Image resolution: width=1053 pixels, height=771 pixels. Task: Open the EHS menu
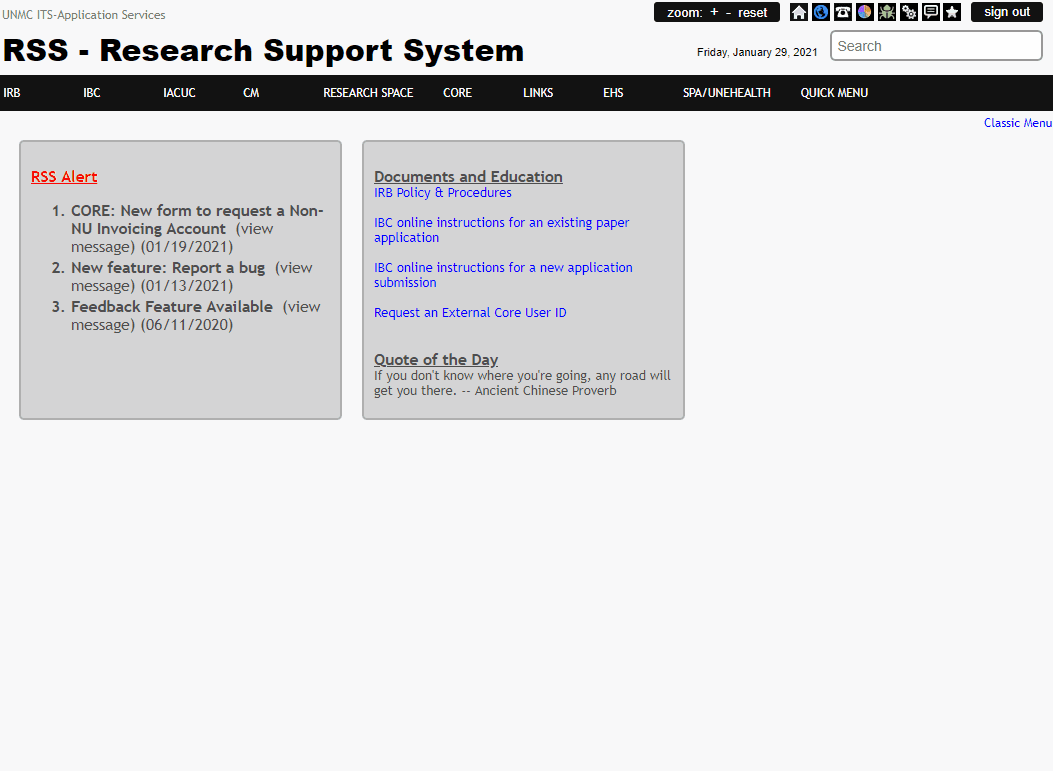click(x=613, y=93)
